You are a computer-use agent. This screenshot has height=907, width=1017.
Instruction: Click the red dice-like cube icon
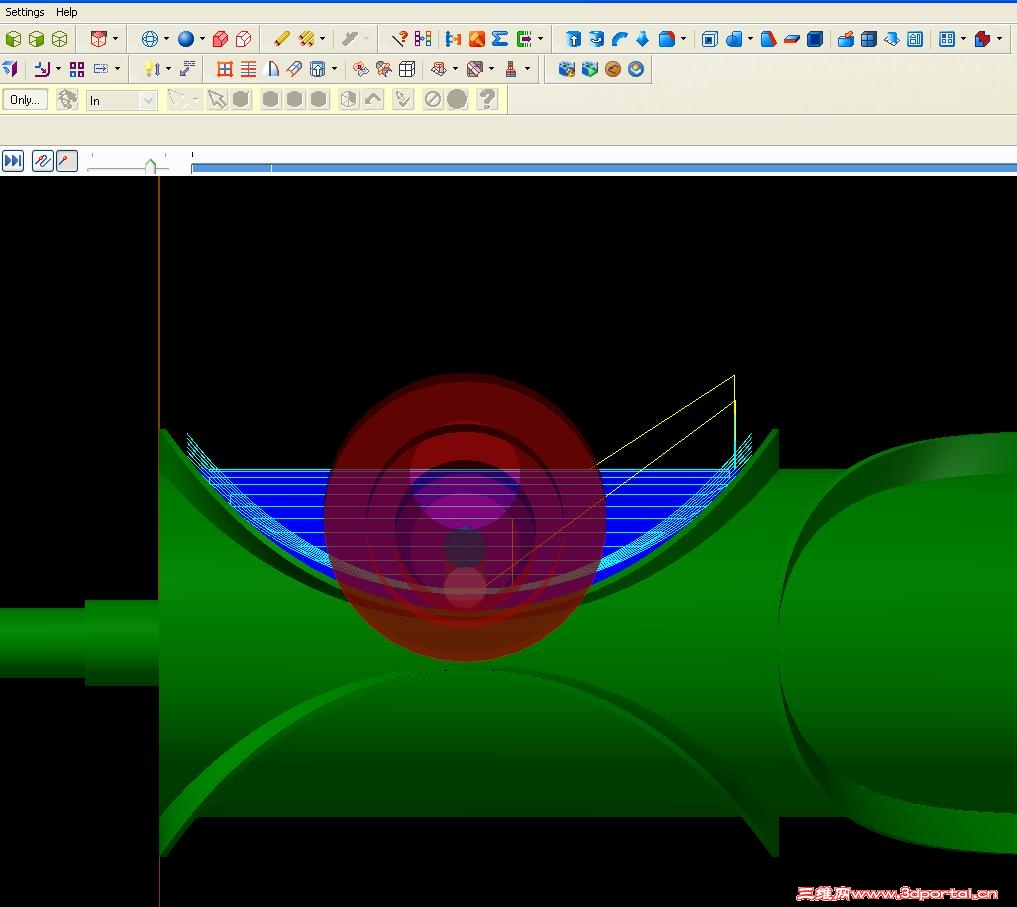[x=99, y=39]
